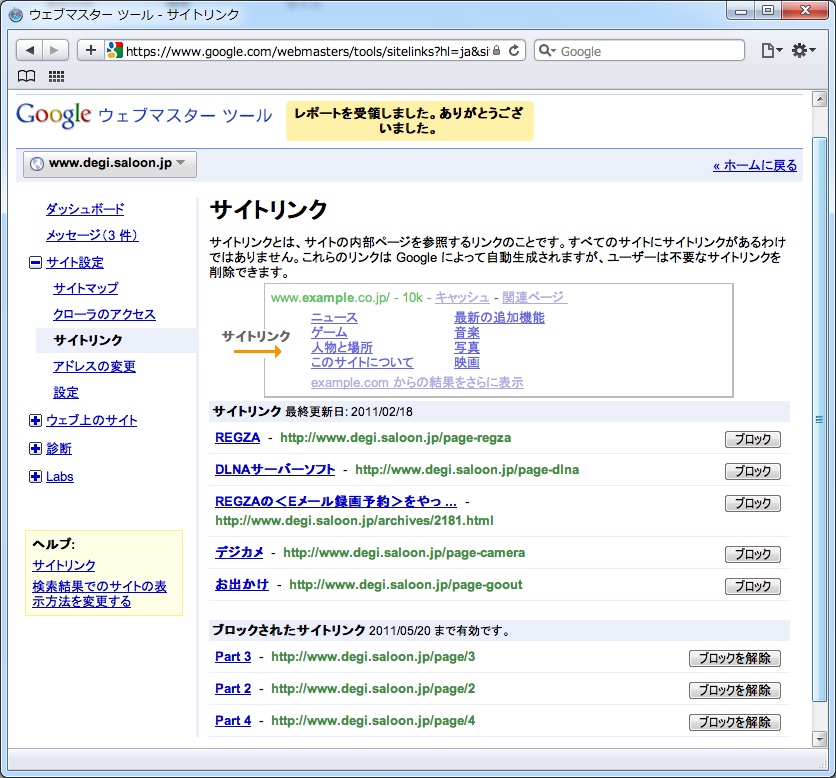Viewport: 836px width, 778px height.
Task: Block the DLNAサーバーソフト sitelink
Action: tap(752, 471)
